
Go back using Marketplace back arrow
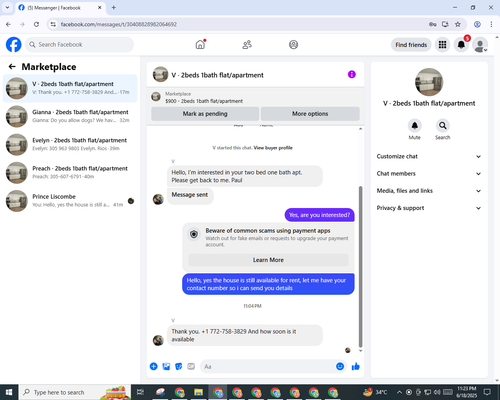coord(12,67)
